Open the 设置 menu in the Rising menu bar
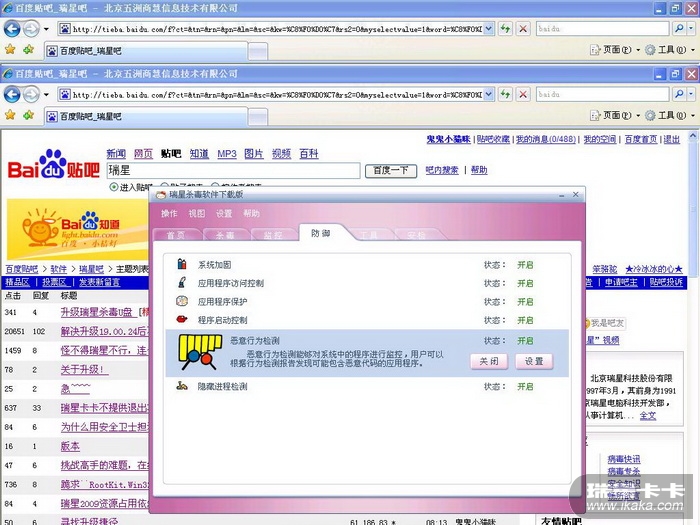Image resolution: width=700 pixels, height=525 pixels. click(224, 213)
